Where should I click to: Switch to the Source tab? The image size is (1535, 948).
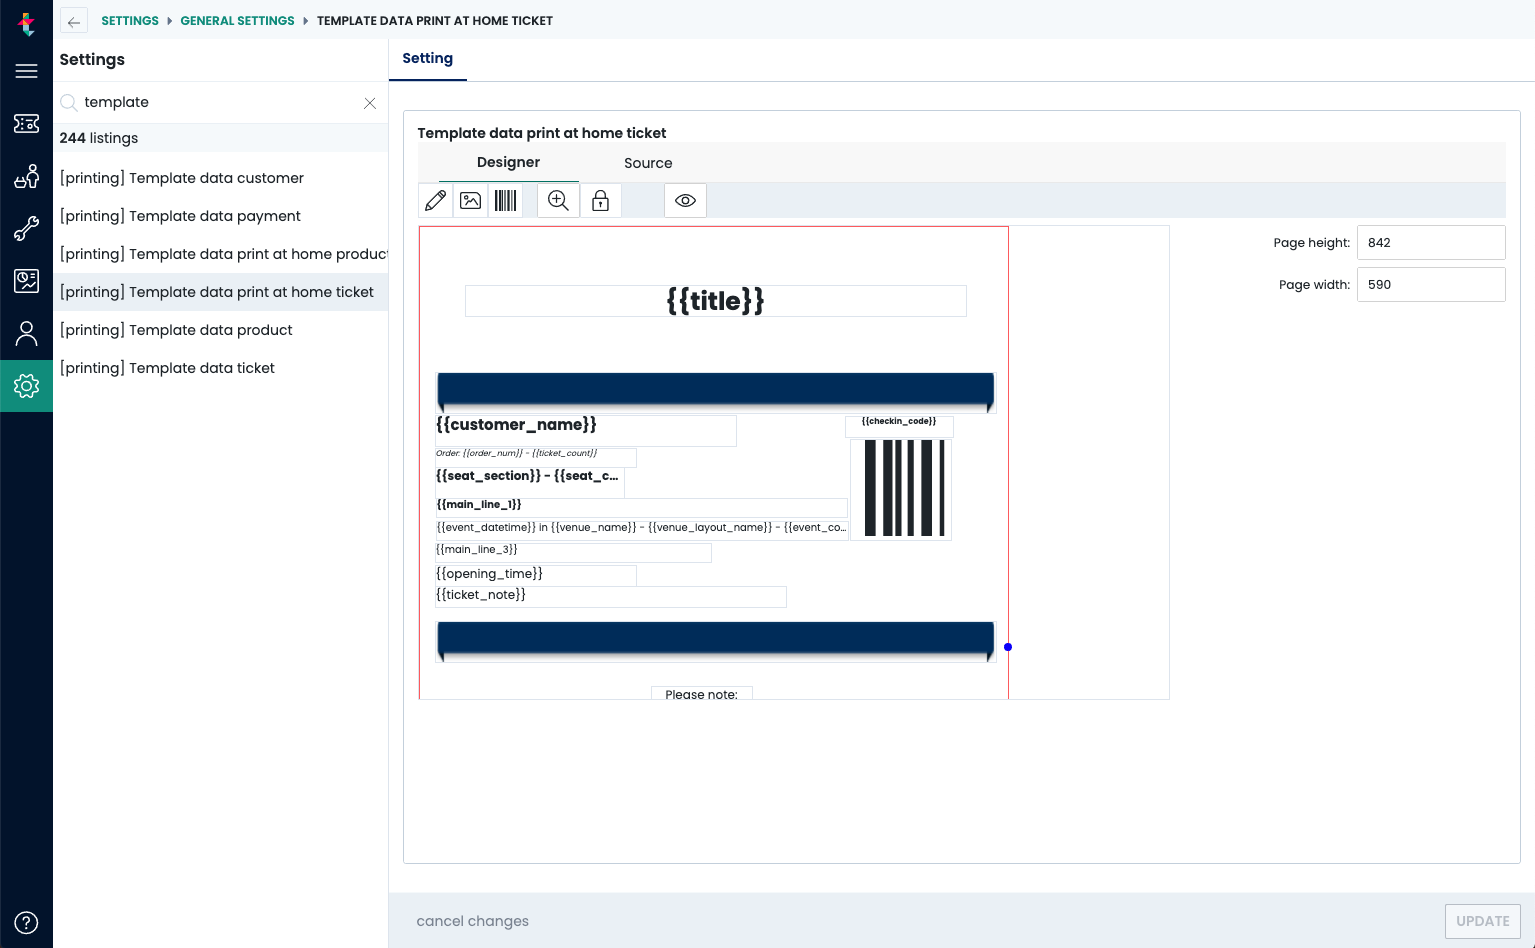pyautogui.click(x=648, y=163)
